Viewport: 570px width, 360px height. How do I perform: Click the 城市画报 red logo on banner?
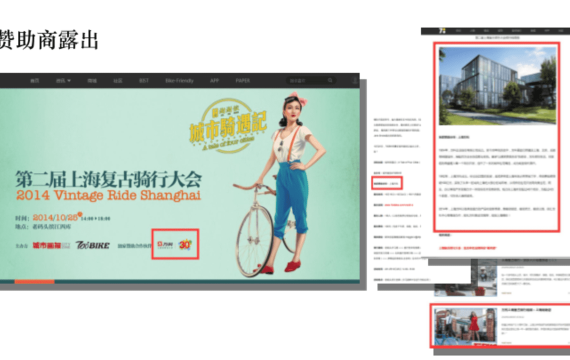tap(51, 246)
